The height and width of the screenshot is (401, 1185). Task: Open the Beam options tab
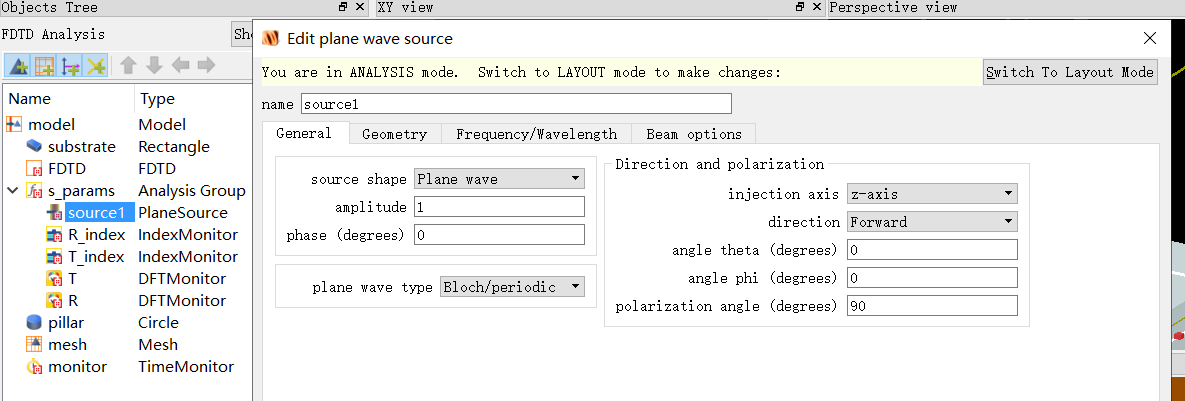(x=694, y=134)
